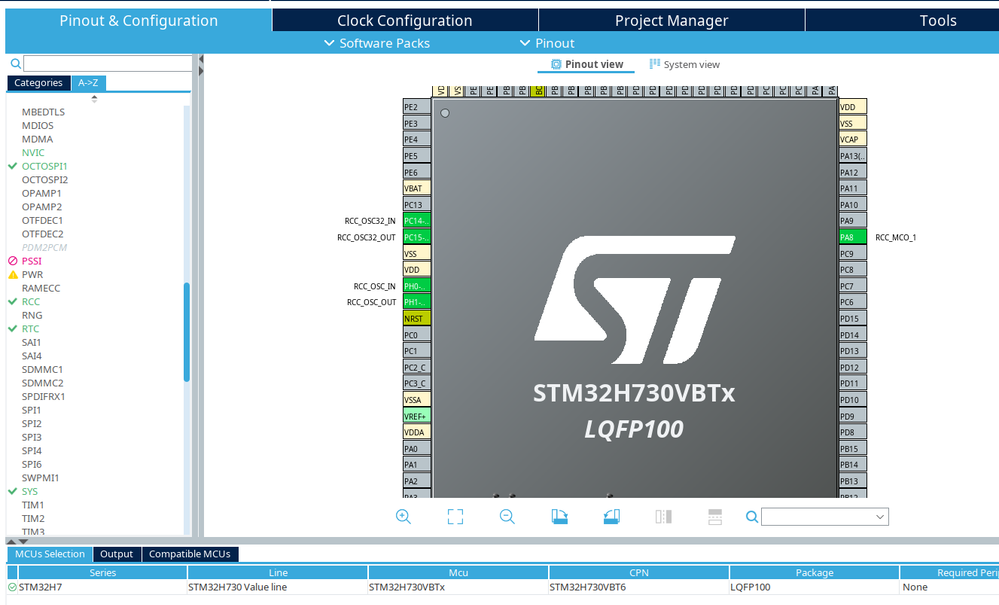Select the PH0 pin on the chip
Viewport: 999px width, 605px height.
(417, 286)
